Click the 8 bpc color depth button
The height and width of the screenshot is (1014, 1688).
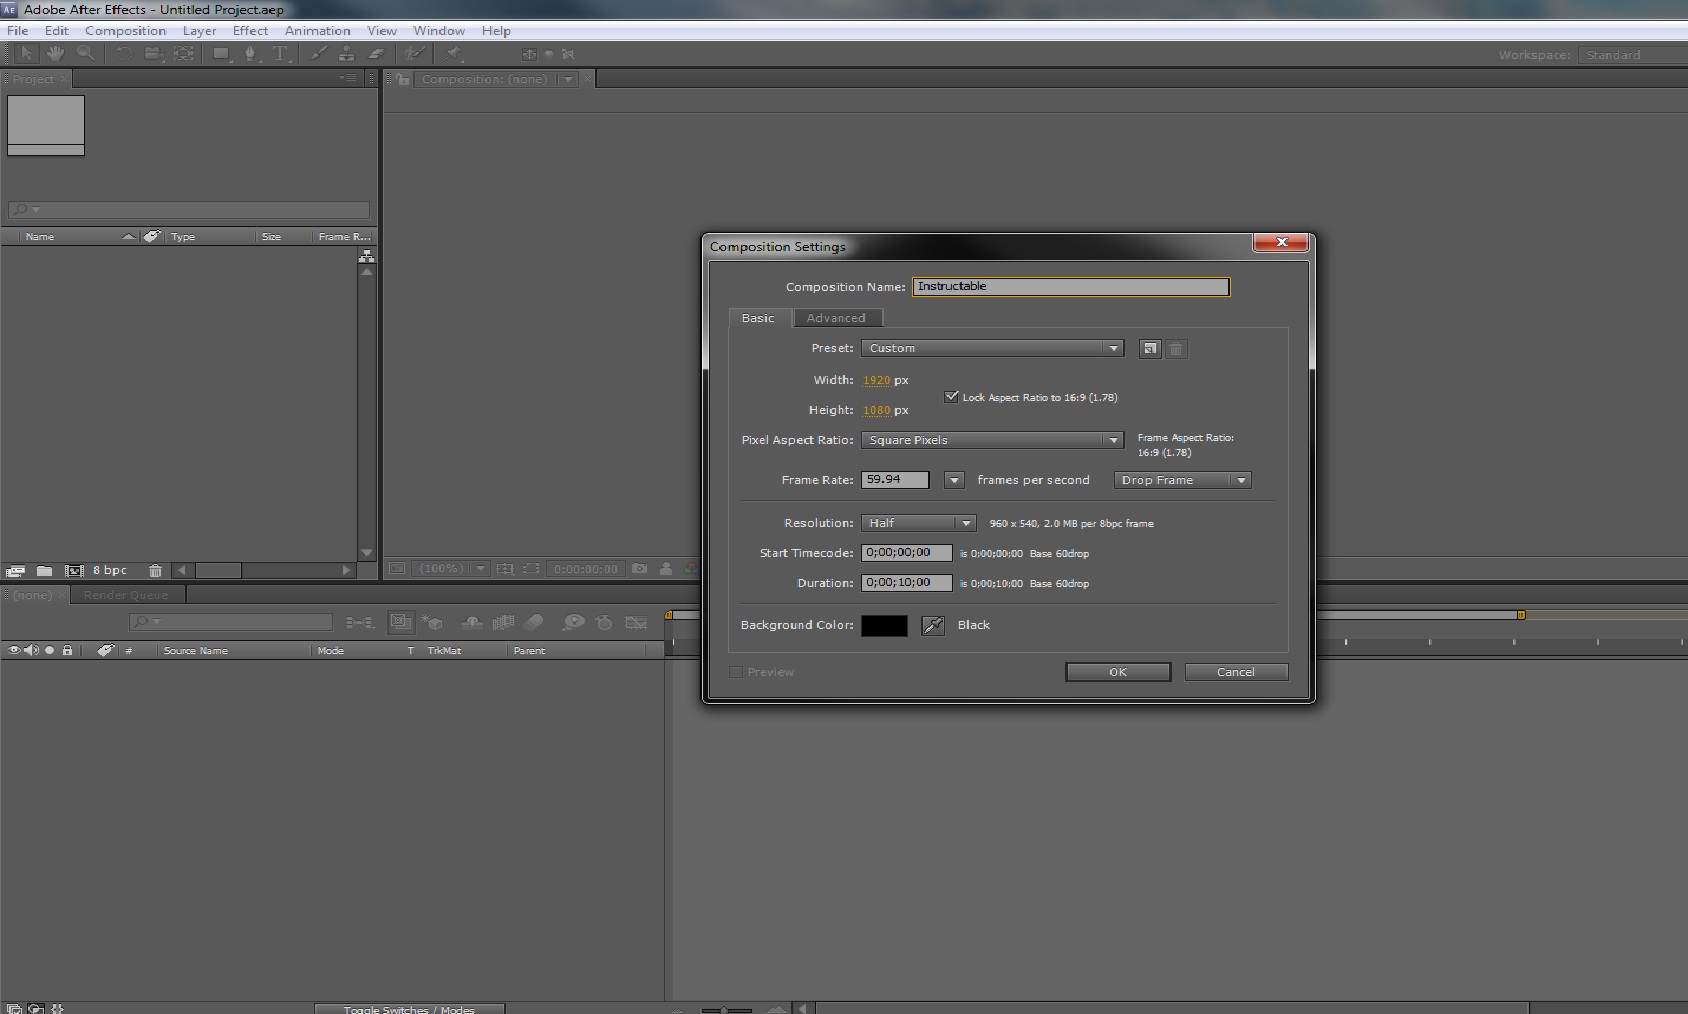110,570
